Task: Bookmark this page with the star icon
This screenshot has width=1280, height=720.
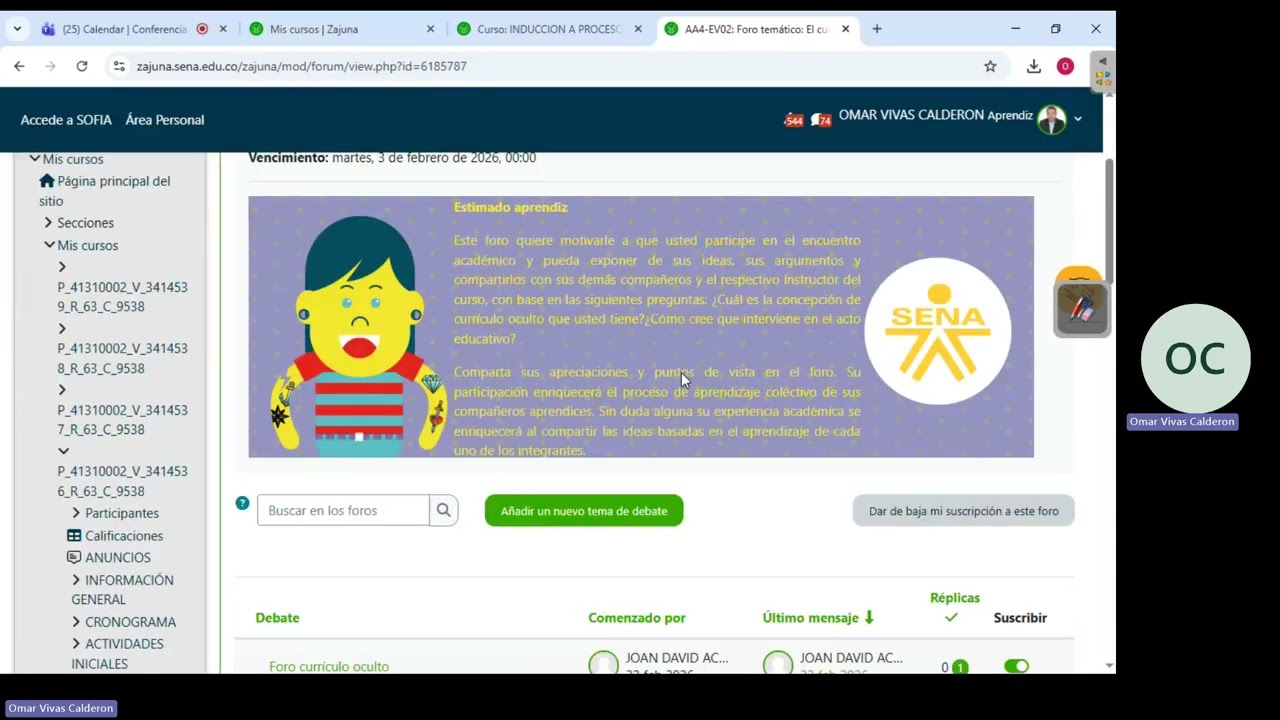Action: tap(990, 66)
